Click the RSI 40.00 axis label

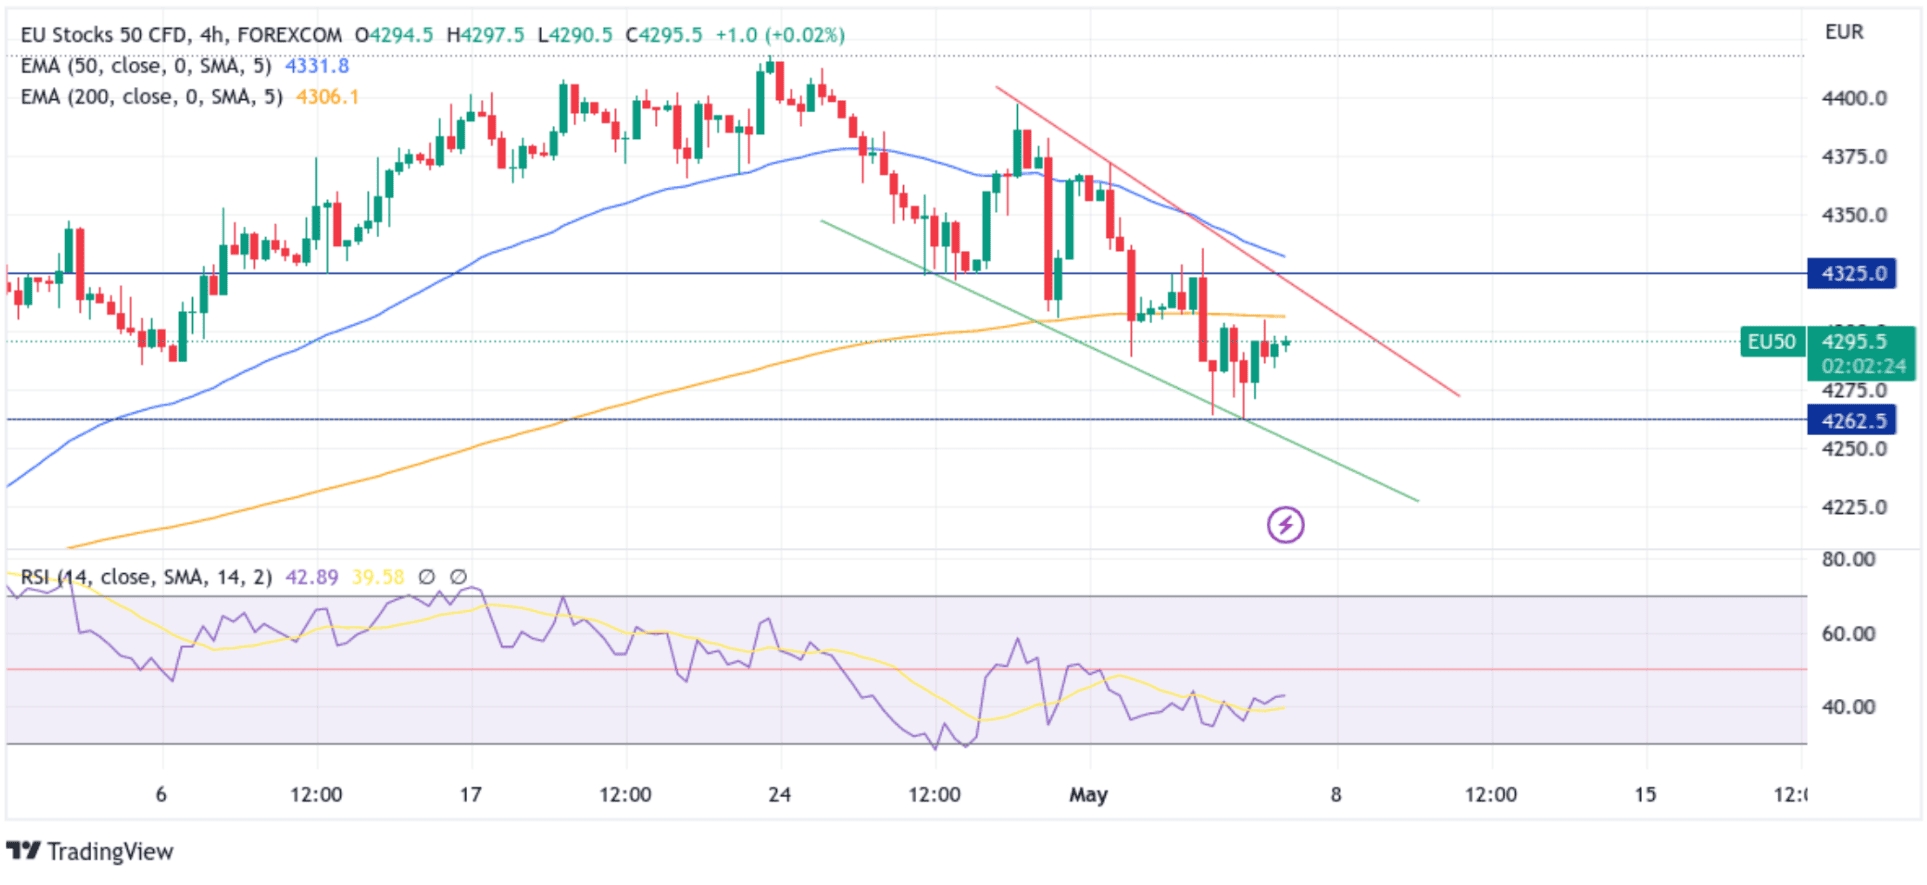click(1848, 707)
